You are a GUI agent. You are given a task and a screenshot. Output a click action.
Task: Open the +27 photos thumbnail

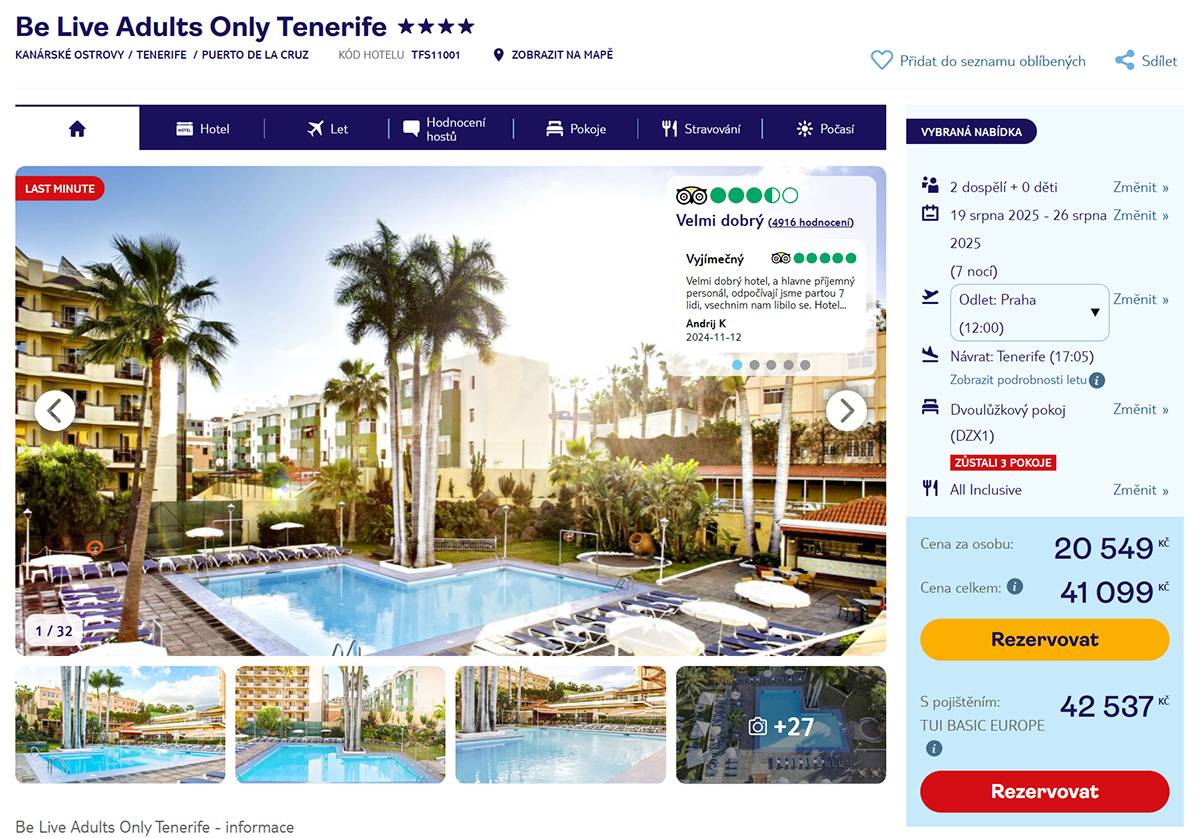(781, 725)
